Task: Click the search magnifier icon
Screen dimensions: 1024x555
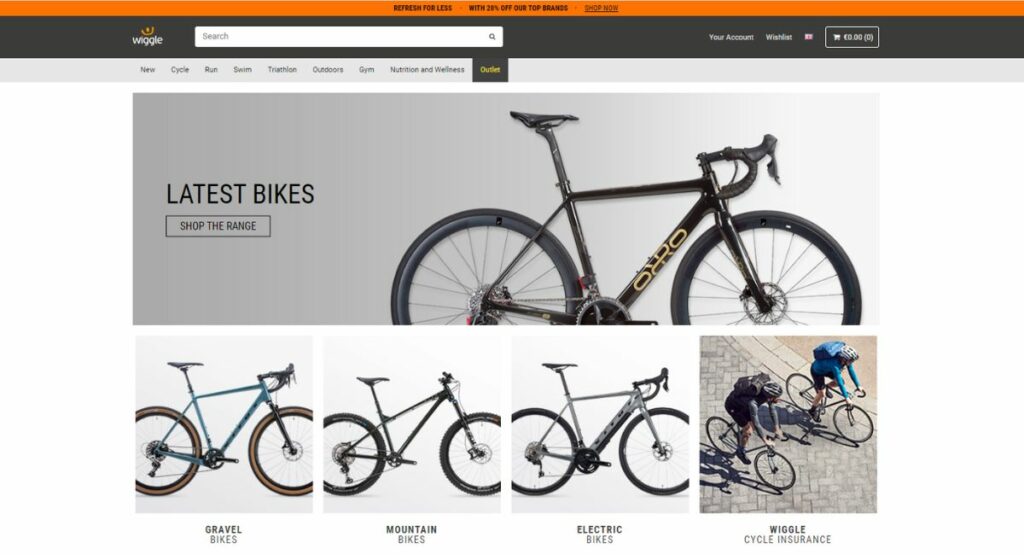Action: (x=492, y=37)
